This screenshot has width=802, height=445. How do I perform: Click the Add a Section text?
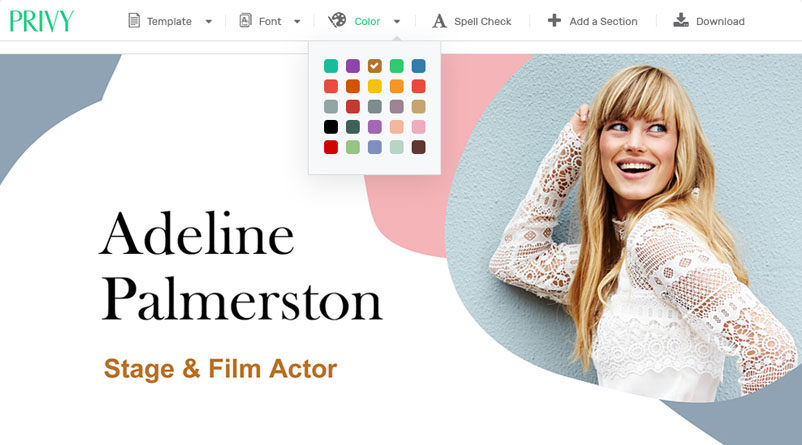[604, 21]
